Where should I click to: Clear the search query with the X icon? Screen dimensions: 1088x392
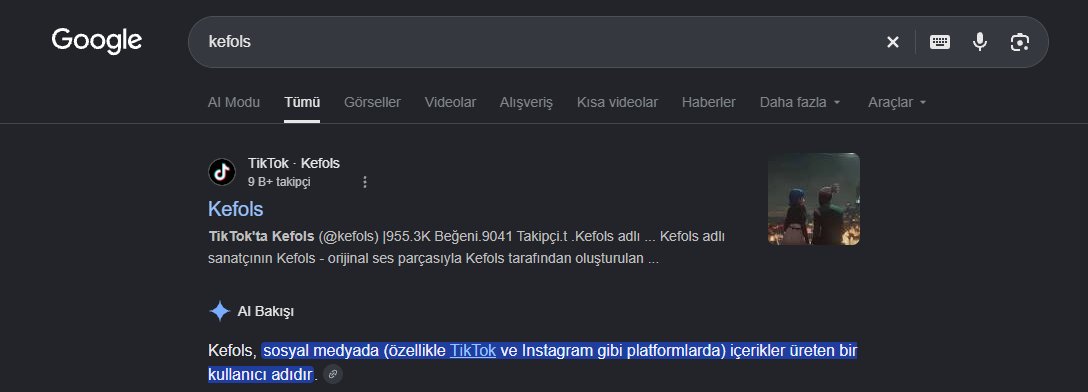(x=892, y=42)
